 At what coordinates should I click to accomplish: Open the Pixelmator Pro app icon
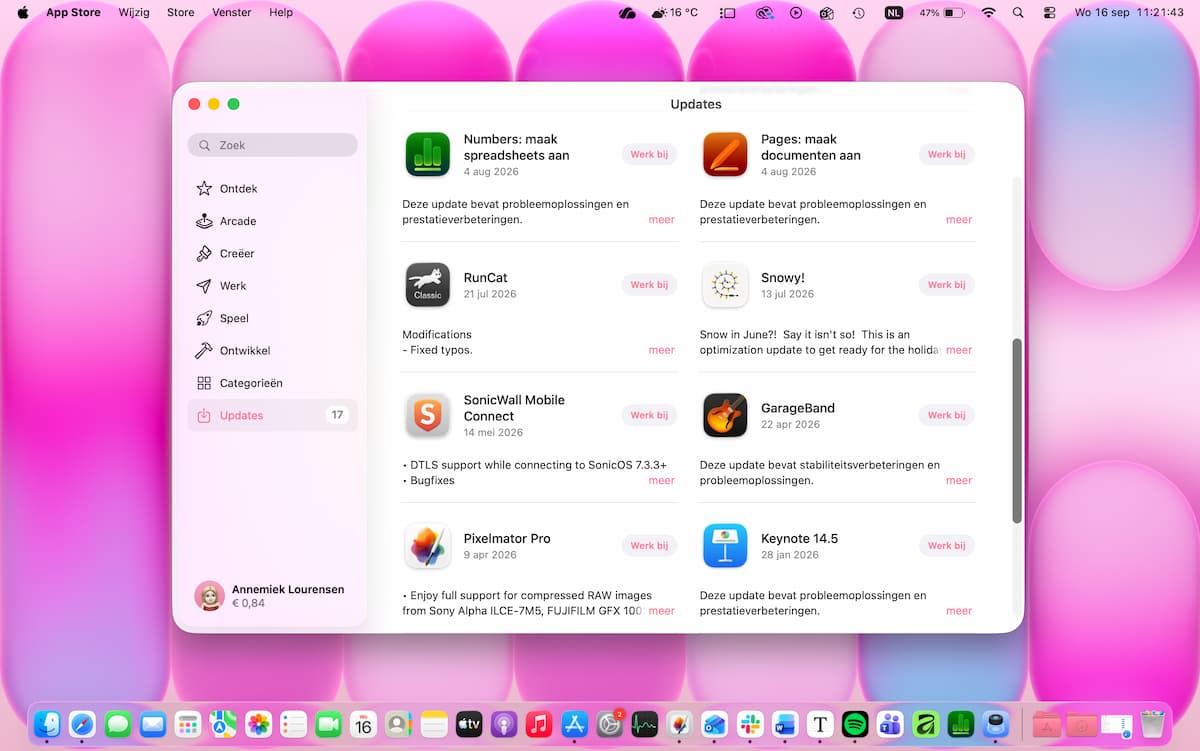click(x=428, y=546)
